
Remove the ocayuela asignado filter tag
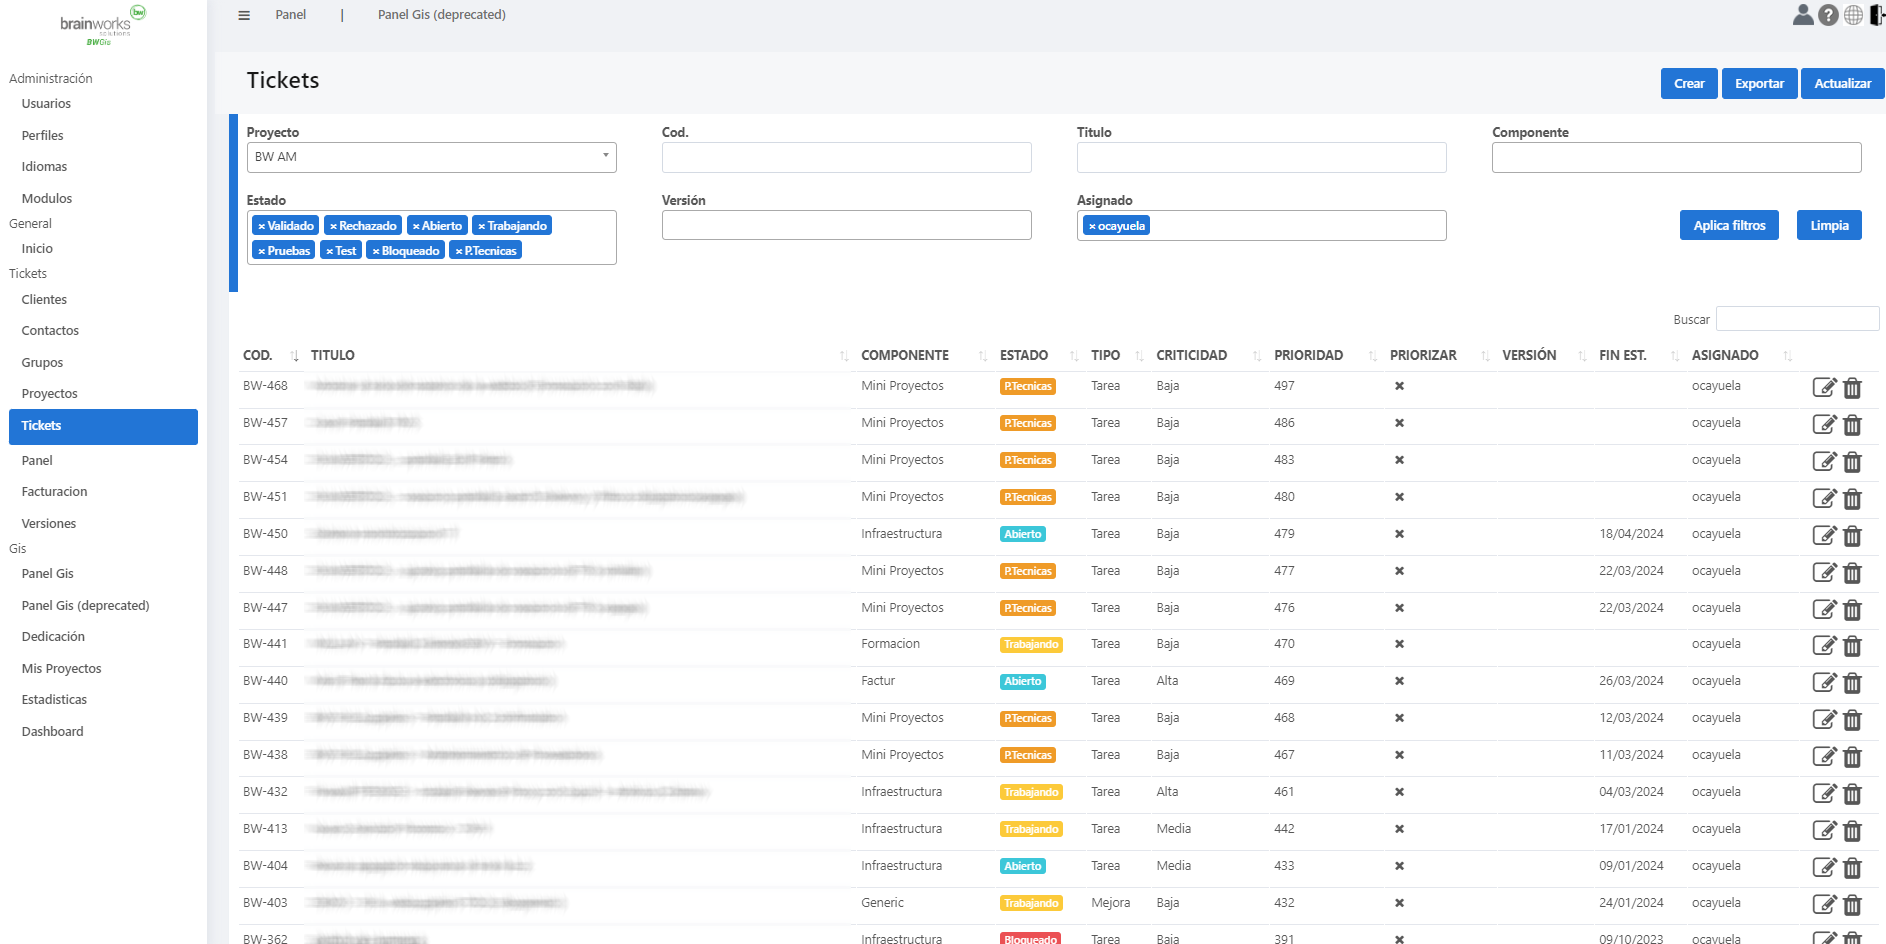(1092, 227)
